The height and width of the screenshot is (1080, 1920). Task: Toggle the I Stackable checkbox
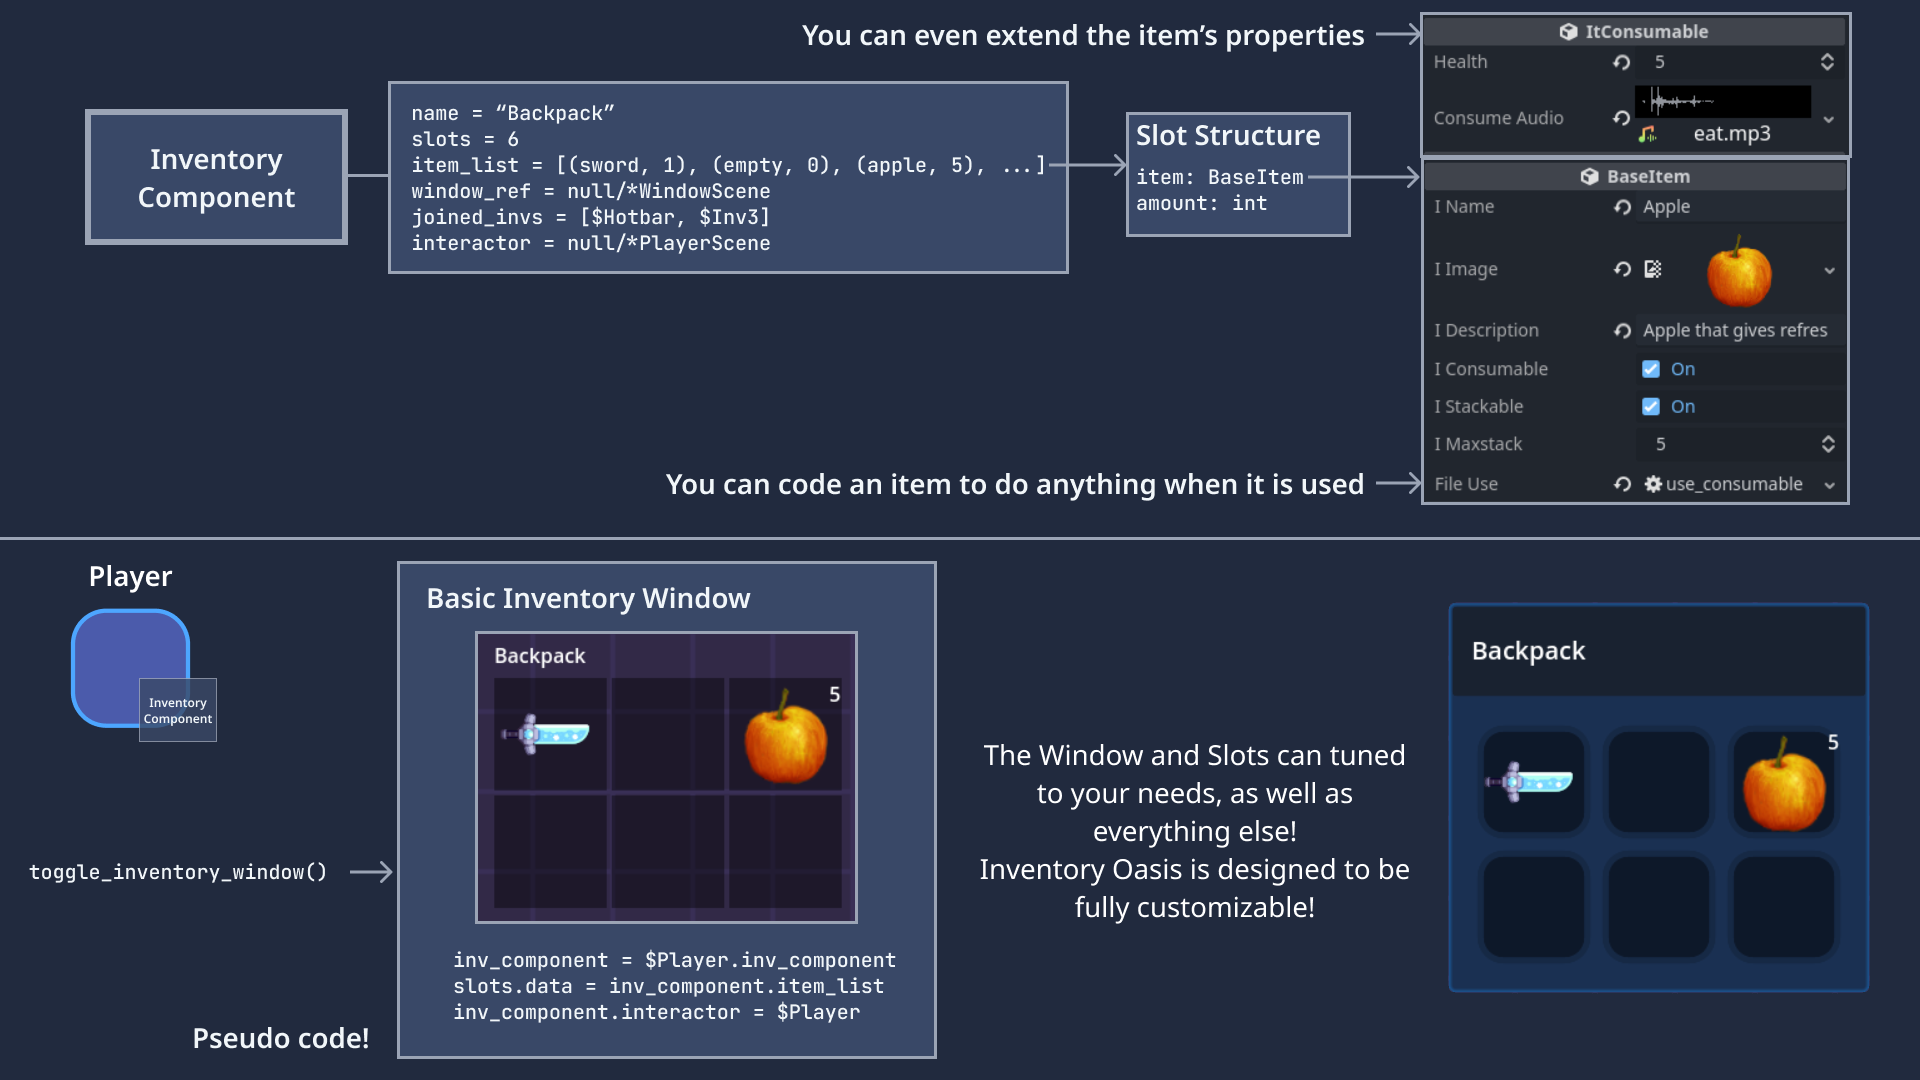[1651, 407]
